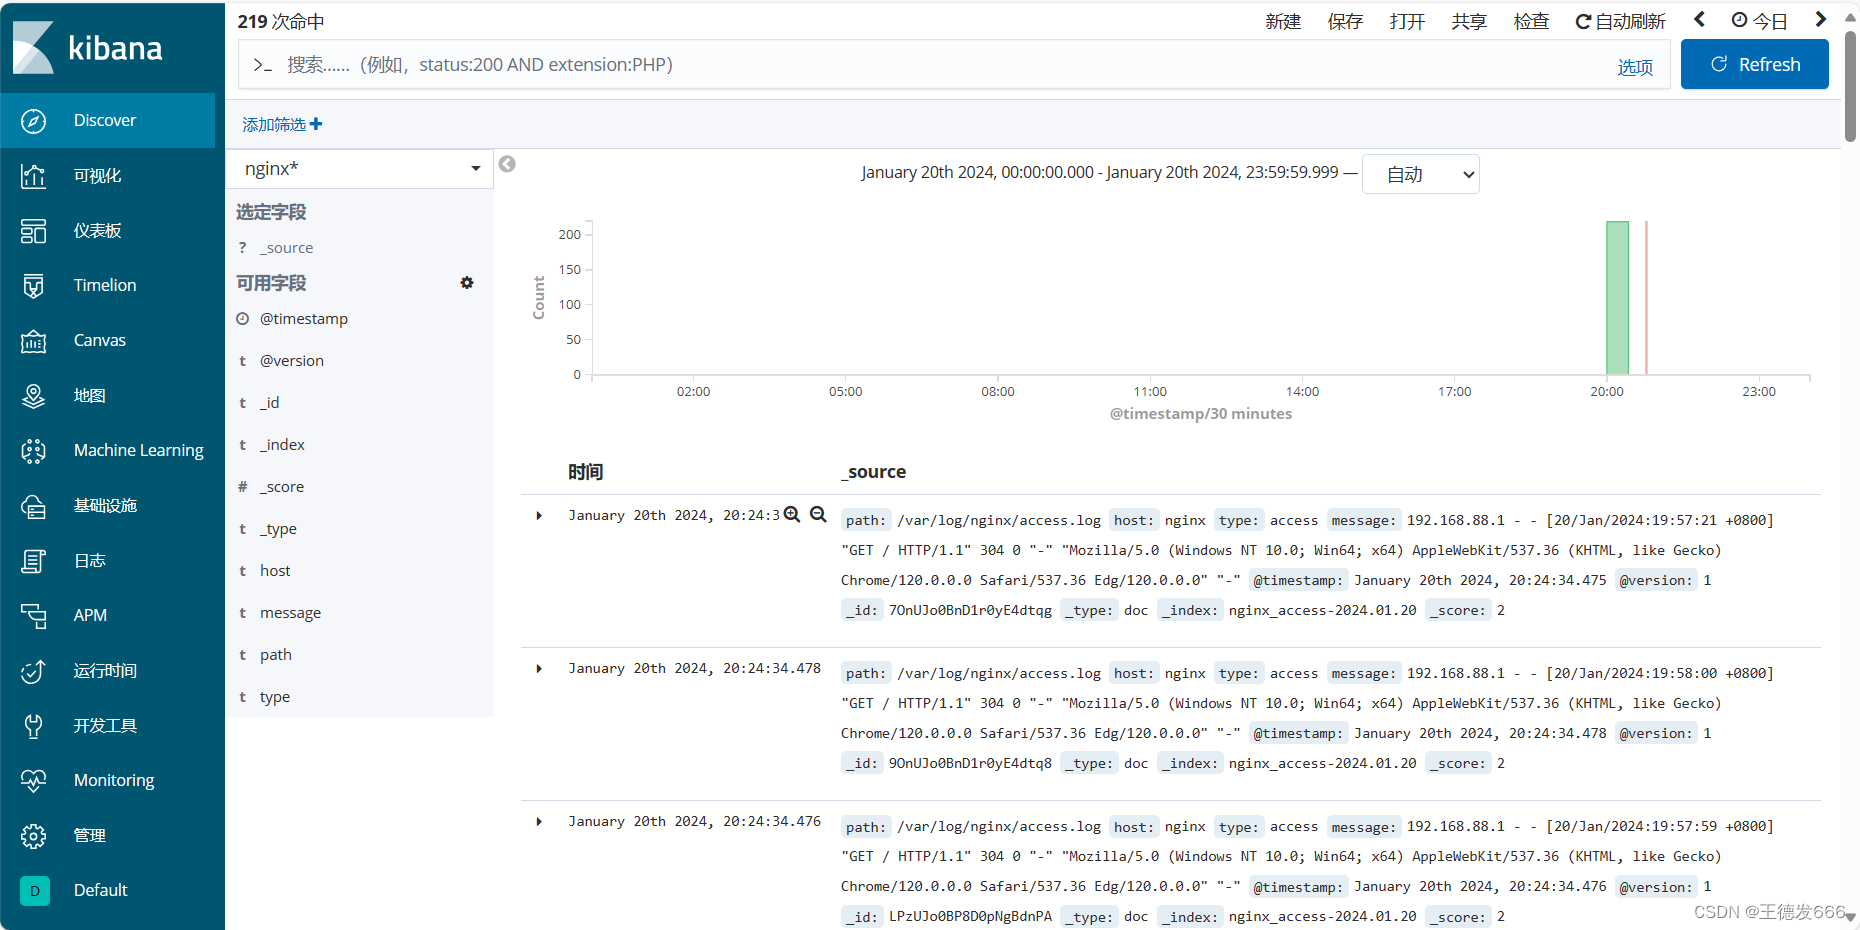Open the 开发工具 dev tools icon
The image size is (1860, 930).
(x=33, y=726)
